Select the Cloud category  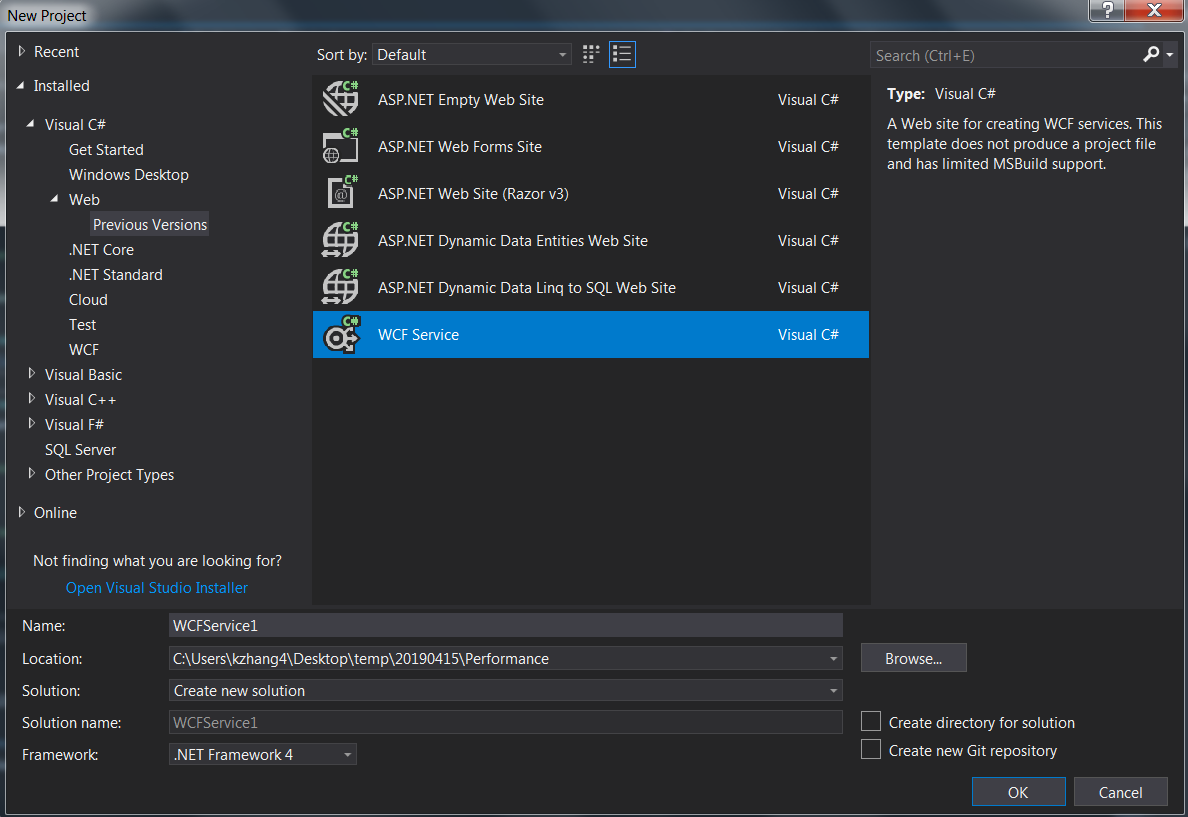[88, 300]
